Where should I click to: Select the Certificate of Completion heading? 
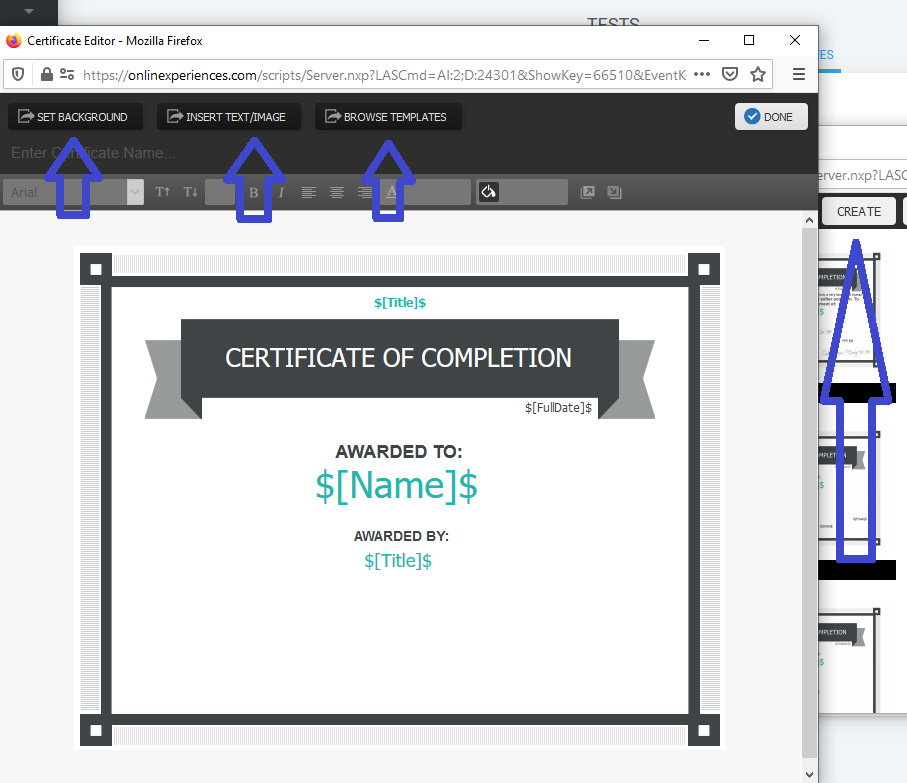tap(399, 358)
